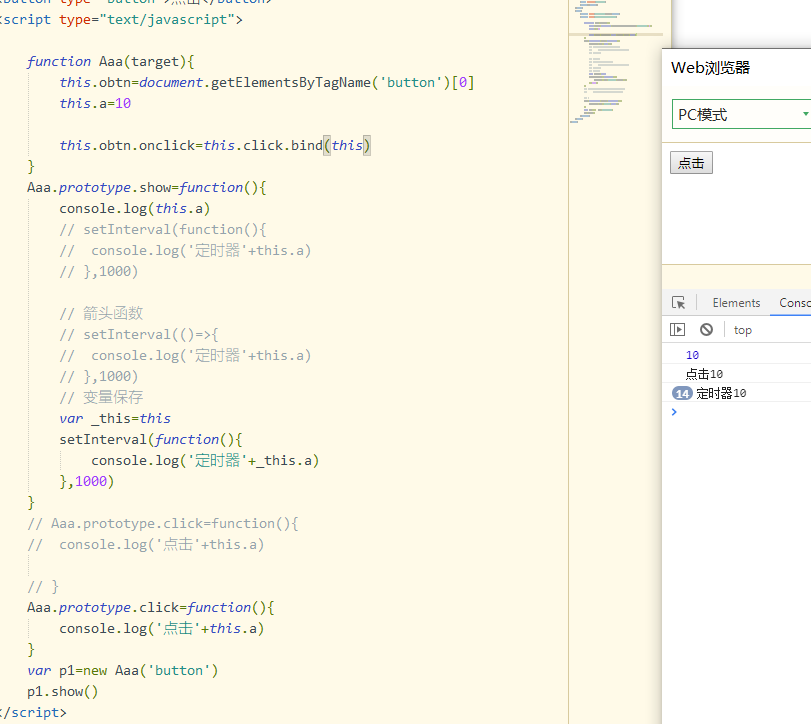Click the commented // Aaa.prototype.click=function line
Image resolution: width=811 pixels, height=724 pixels.
(162, 523)
